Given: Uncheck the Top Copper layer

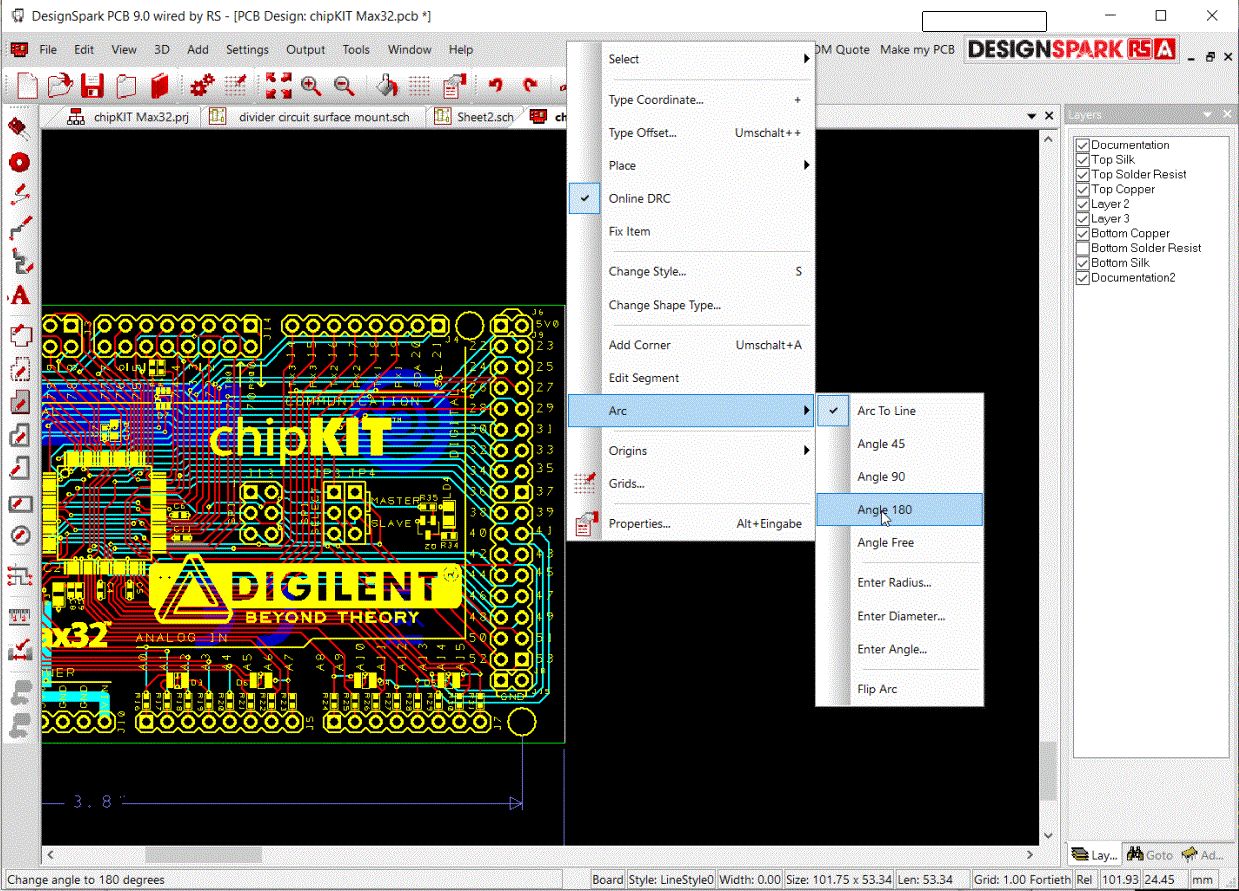Looking at the screenshot, I should [1082, 189].
